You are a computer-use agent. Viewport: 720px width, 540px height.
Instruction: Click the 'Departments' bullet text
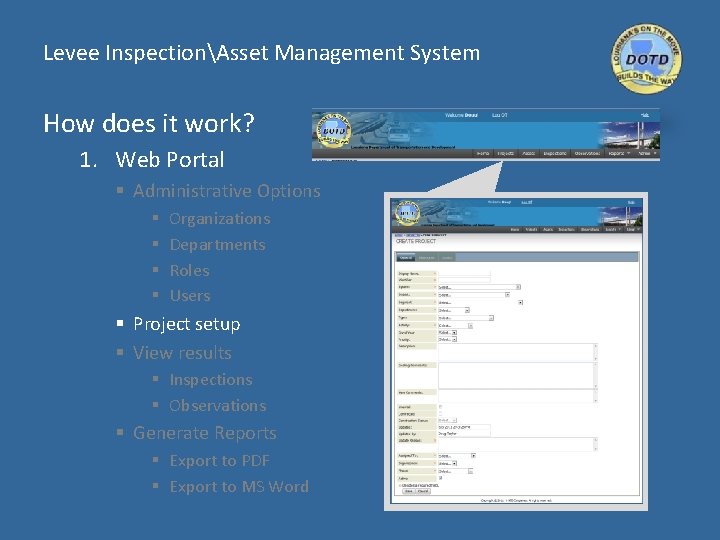pyautogui.click(x=218, y=245)
